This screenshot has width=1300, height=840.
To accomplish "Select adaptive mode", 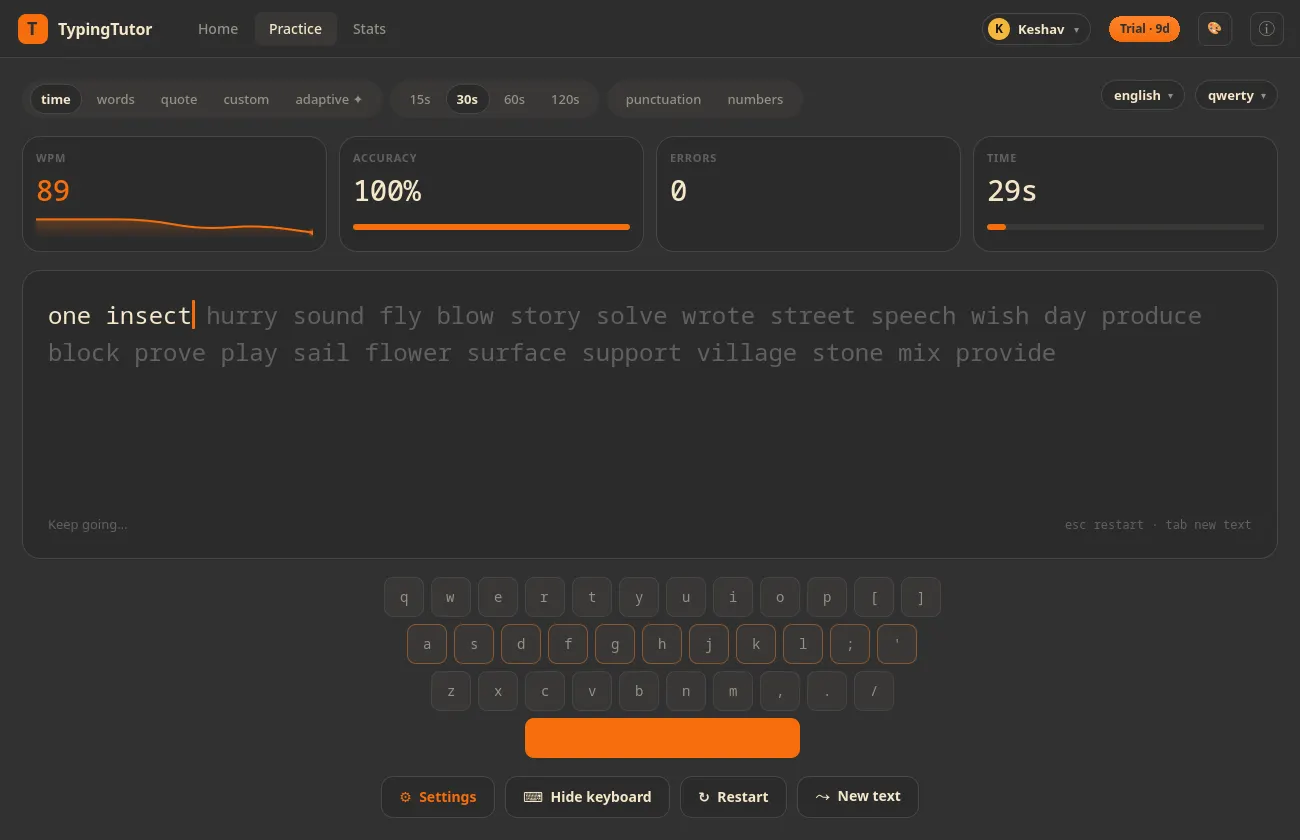I will [x=329, y=99].
